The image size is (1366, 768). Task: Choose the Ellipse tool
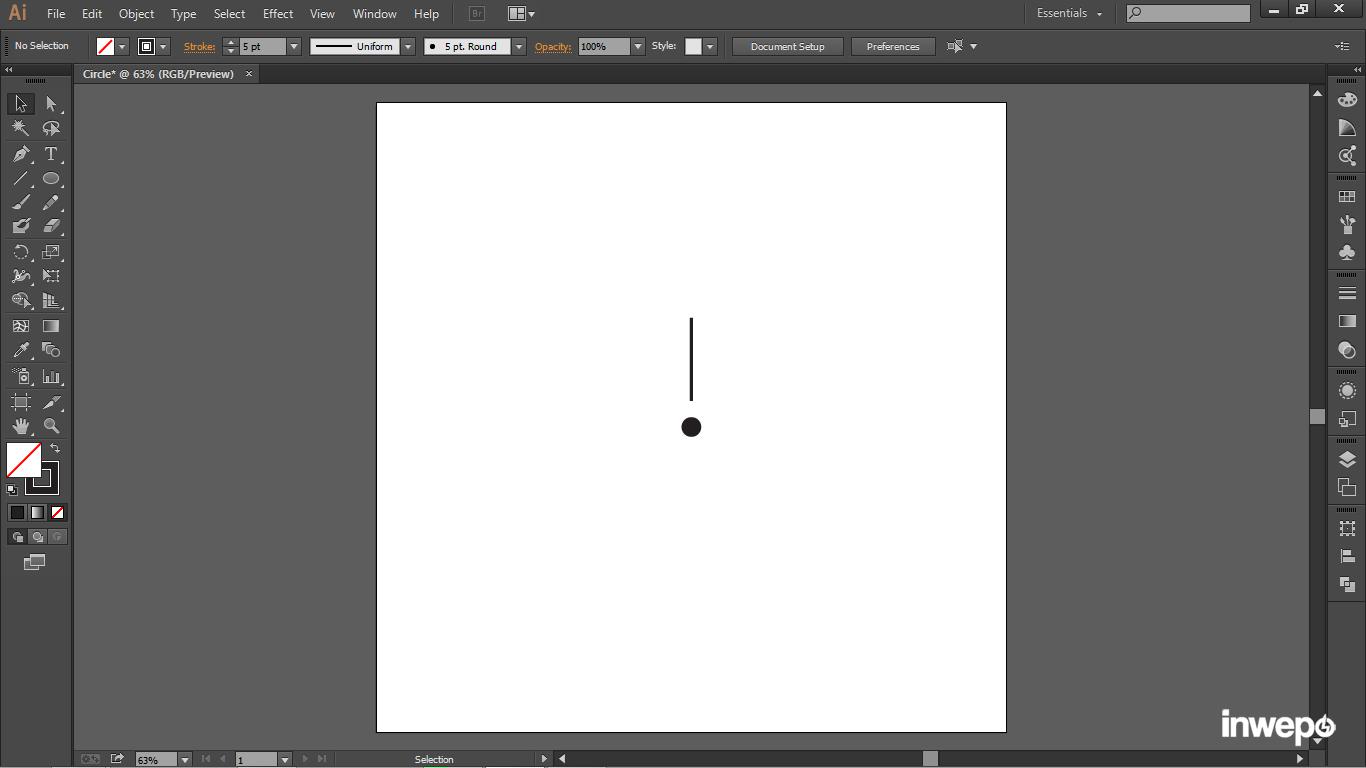click(x=51, y=179)
